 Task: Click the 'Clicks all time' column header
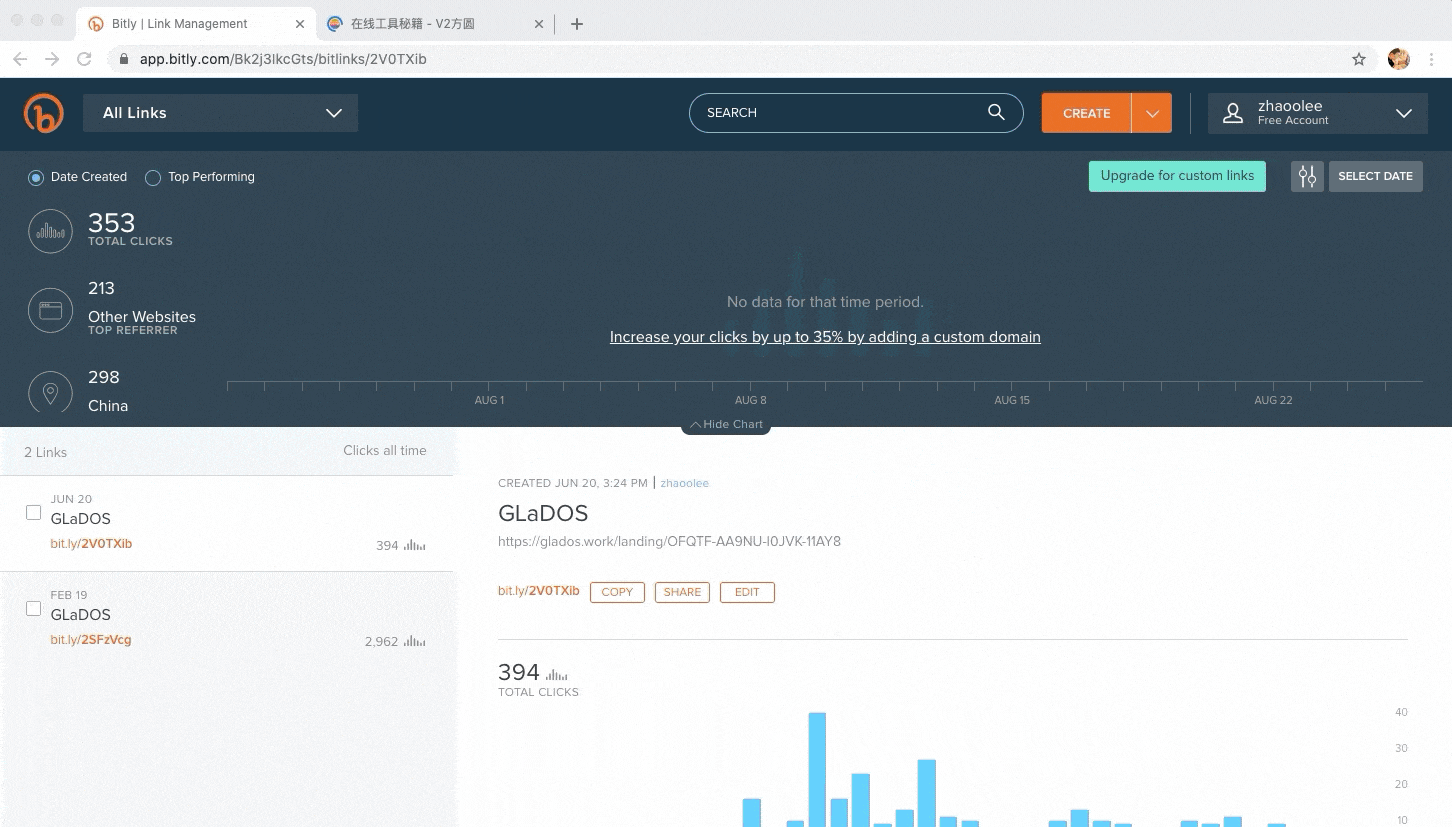tap(385, 451)
